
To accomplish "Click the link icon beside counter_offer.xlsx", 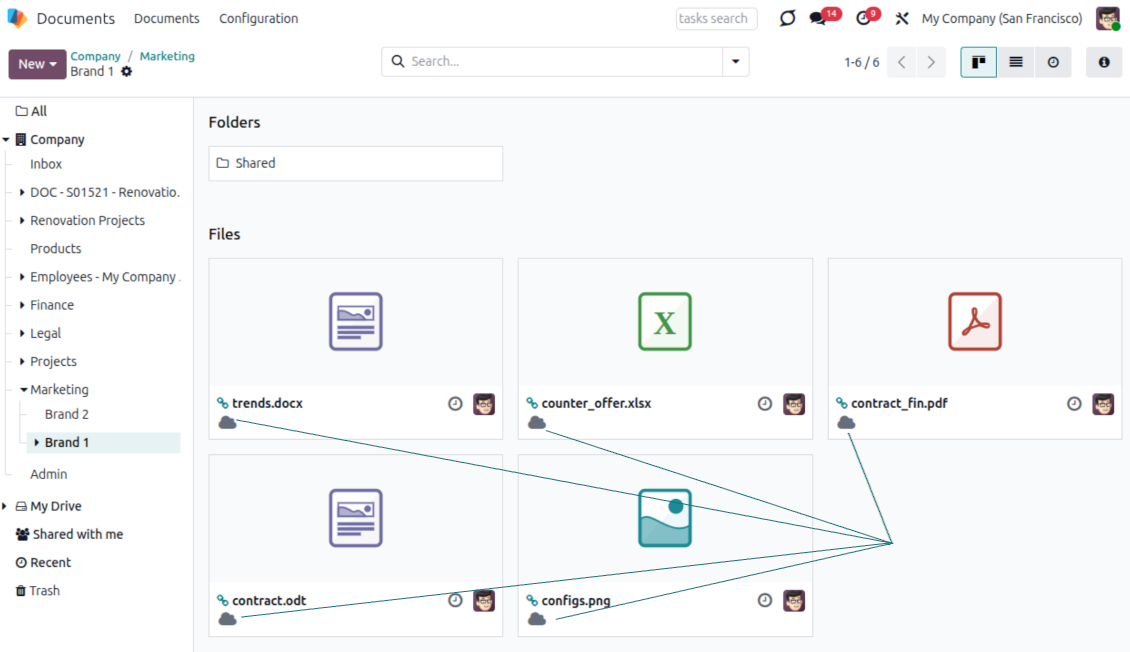I will [x=532, y=403].
